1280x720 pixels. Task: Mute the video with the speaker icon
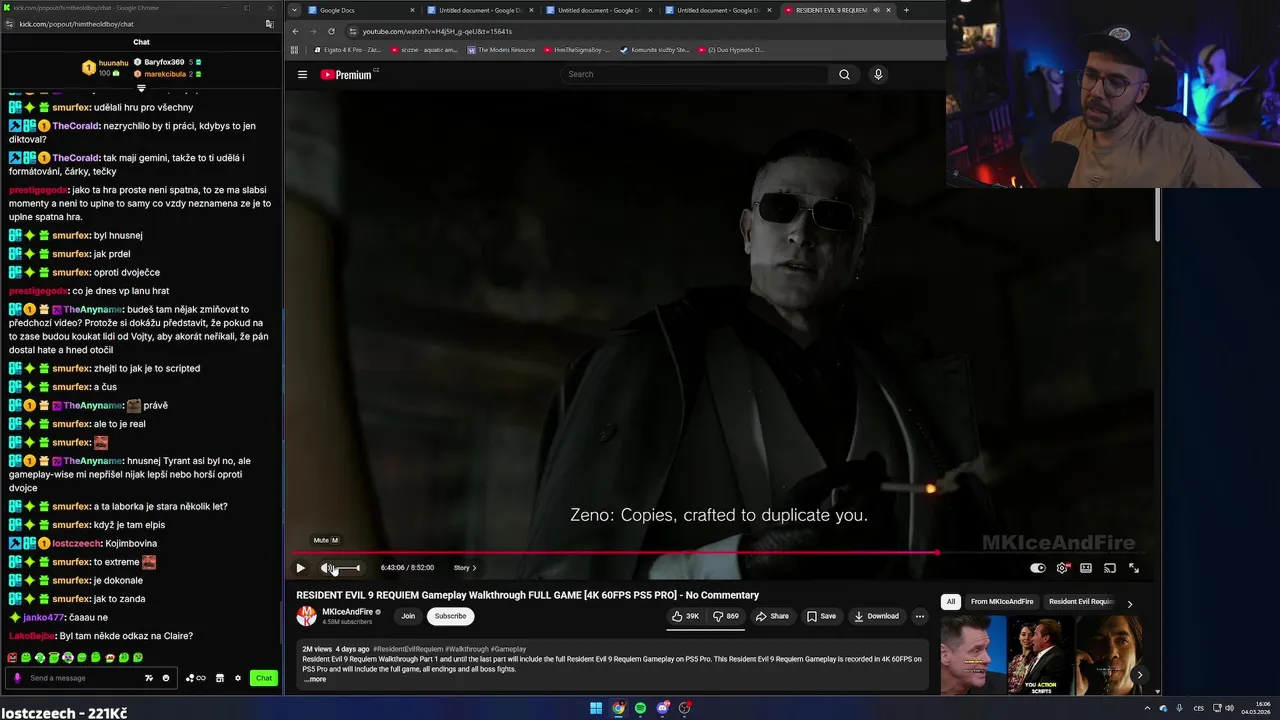point(327,568)
